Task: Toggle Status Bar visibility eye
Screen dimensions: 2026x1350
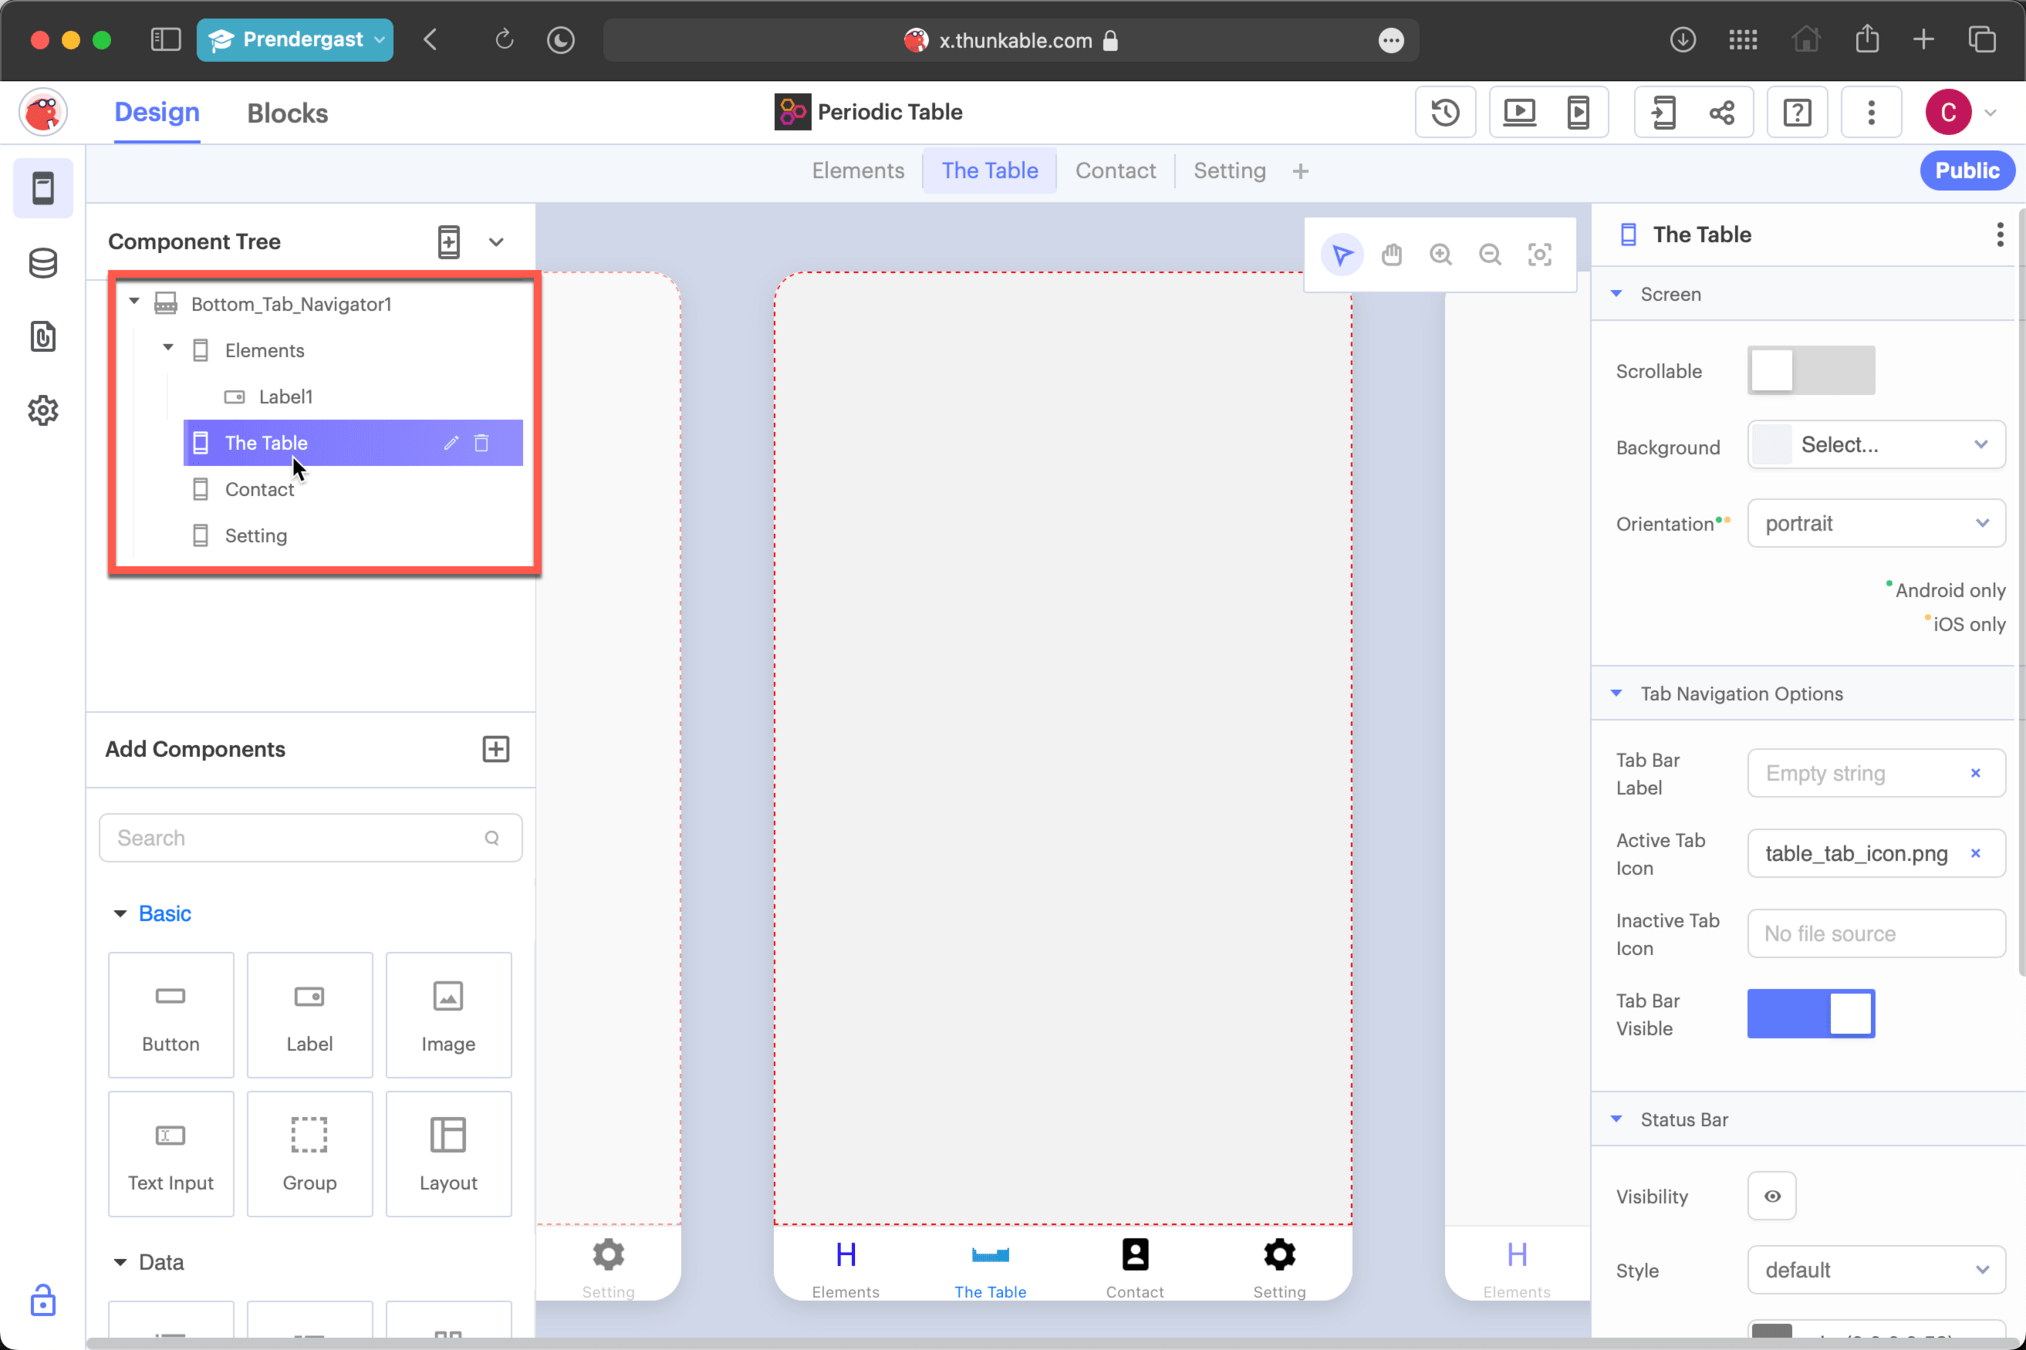Action: (1772, 1196)
